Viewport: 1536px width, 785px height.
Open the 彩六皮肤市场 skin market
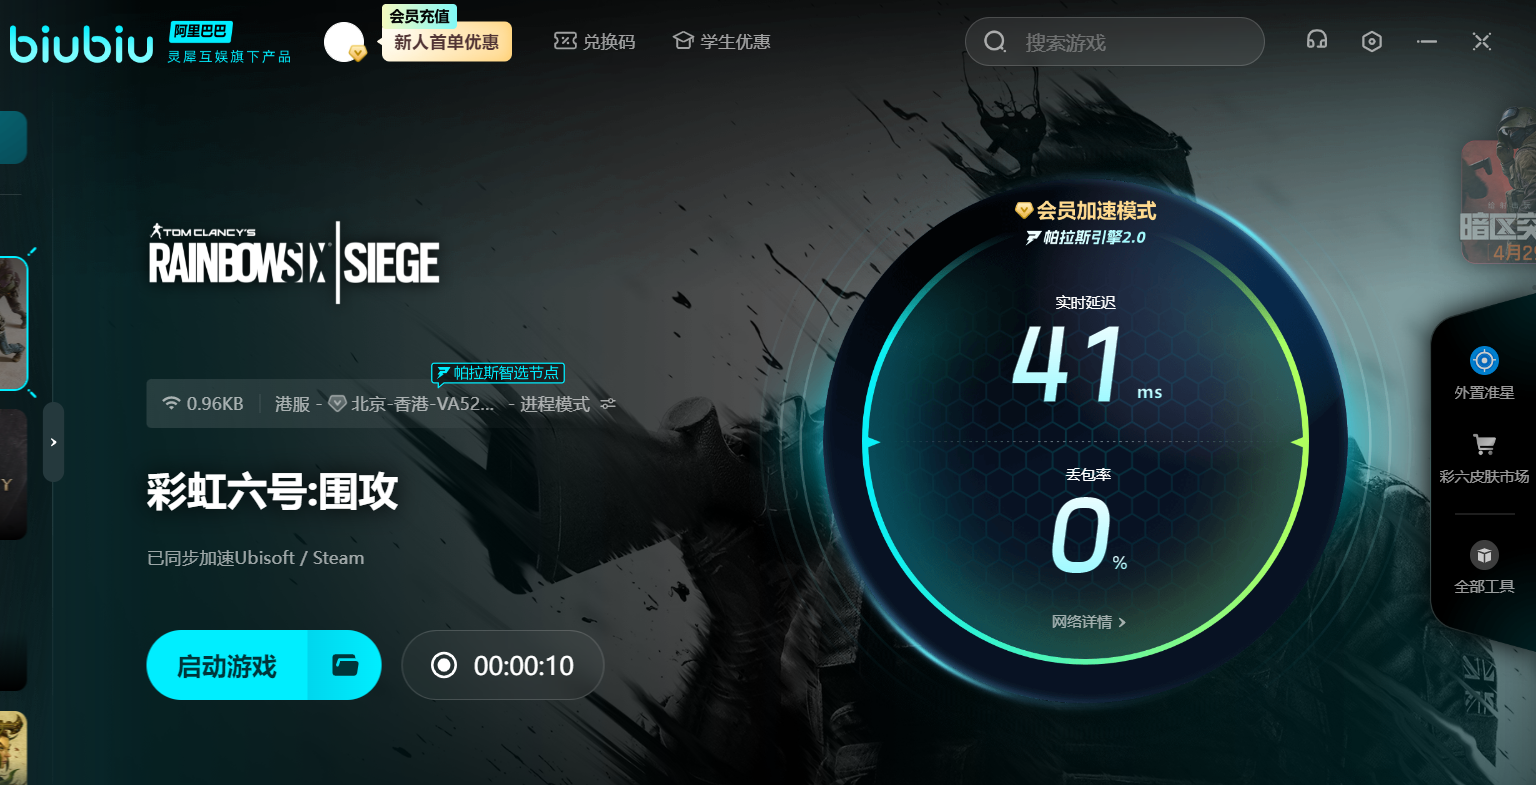tap(1484, 459)
